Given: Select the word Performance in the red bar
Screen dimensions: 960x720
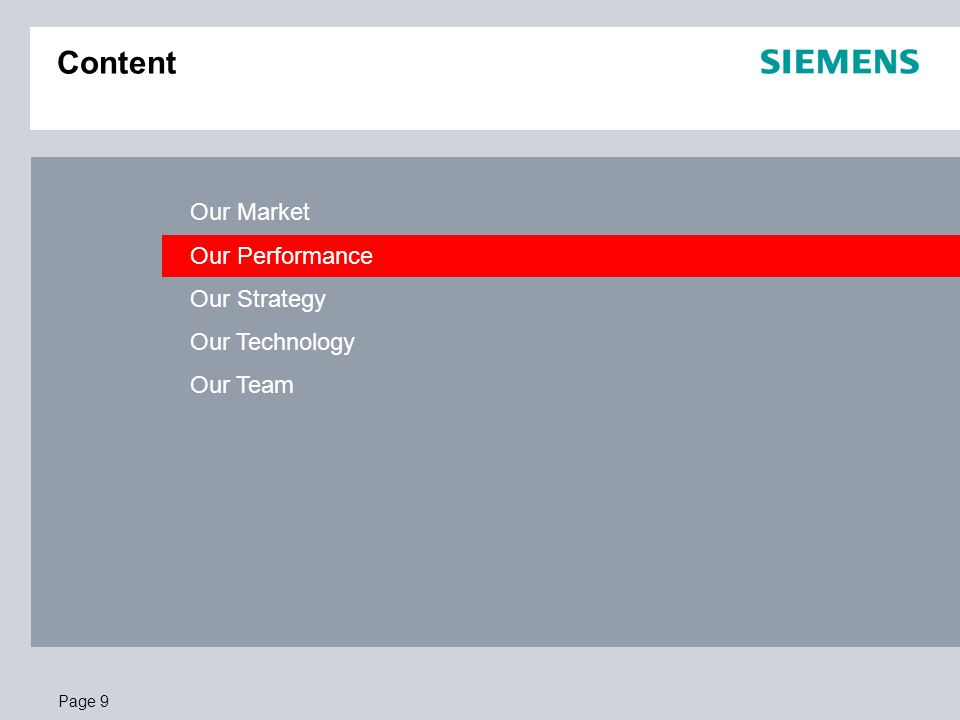Looking at the screenshot, I should [x=305, y=256].
